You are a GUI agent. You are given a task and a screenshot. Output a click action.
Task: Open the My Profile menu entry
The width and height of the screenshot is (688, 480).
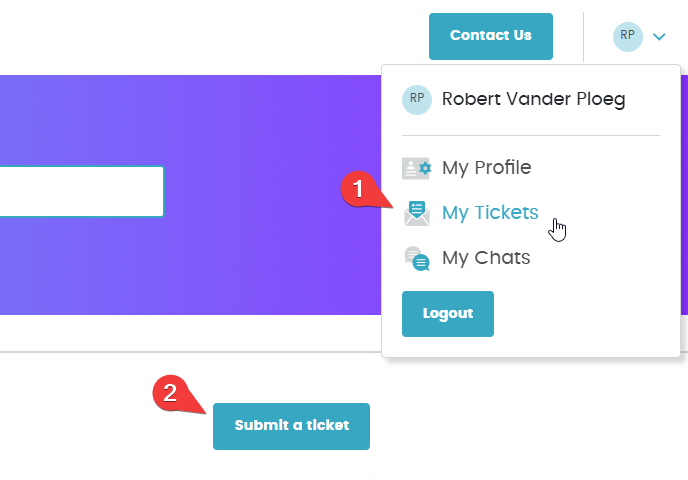pos(487,168)
